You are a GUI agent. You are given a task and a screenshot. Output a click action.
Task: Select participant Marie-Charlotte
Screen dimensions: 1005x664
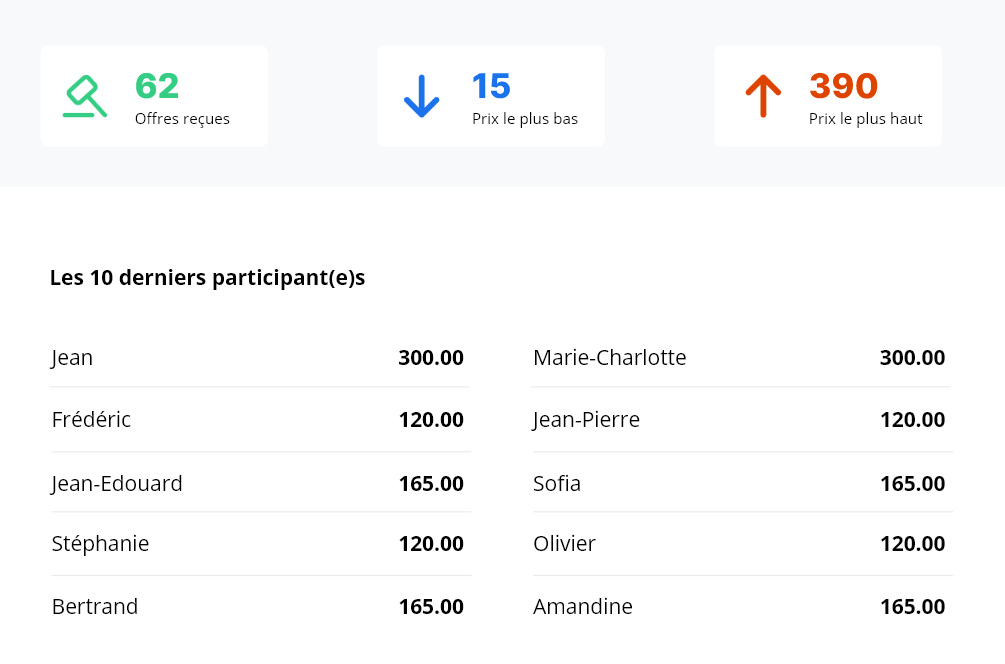tap(609, 357)
